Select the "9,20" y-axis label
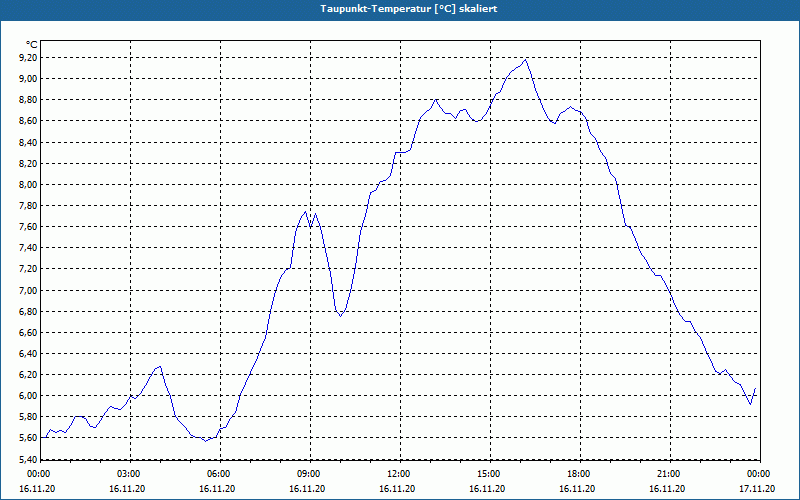Image resolution: width=800 pixels, height=500 pixels. pos(29,58)
